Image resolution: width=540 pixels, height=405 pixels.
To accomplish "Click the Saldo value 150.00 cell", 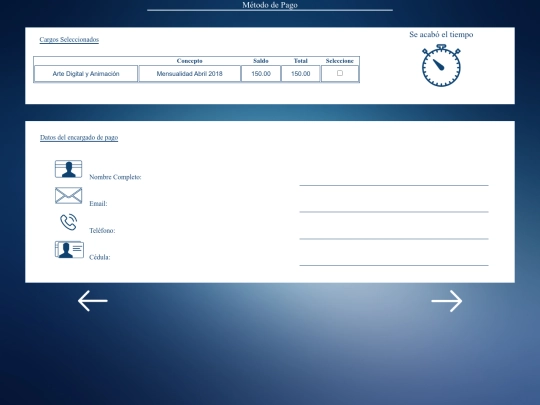I will tap(261, 74).
